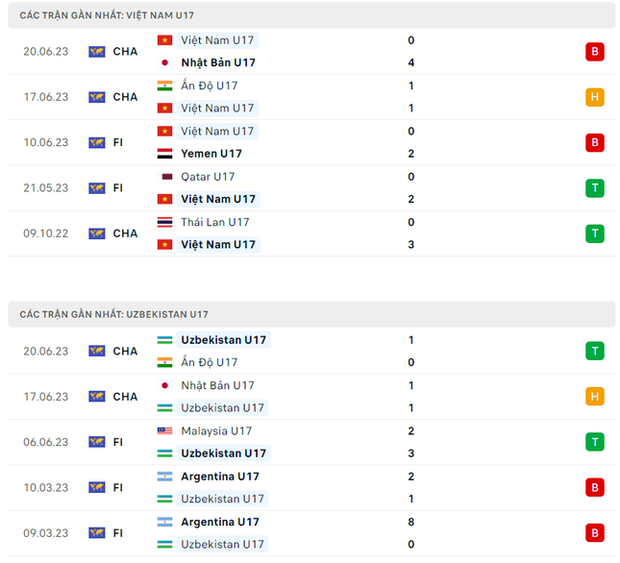This screenshot has height=563, width=620.
Task: Click Argentina flag in 09.03.23 match
Action: click(x=165, y=522)
